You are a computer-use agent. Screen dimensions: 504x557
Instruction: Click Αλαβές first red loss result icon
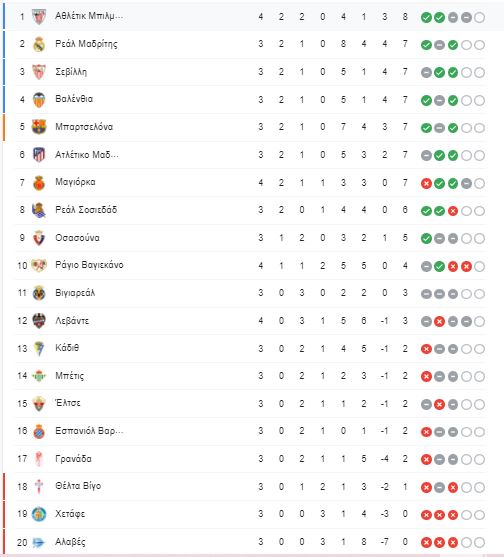[426, 542]
